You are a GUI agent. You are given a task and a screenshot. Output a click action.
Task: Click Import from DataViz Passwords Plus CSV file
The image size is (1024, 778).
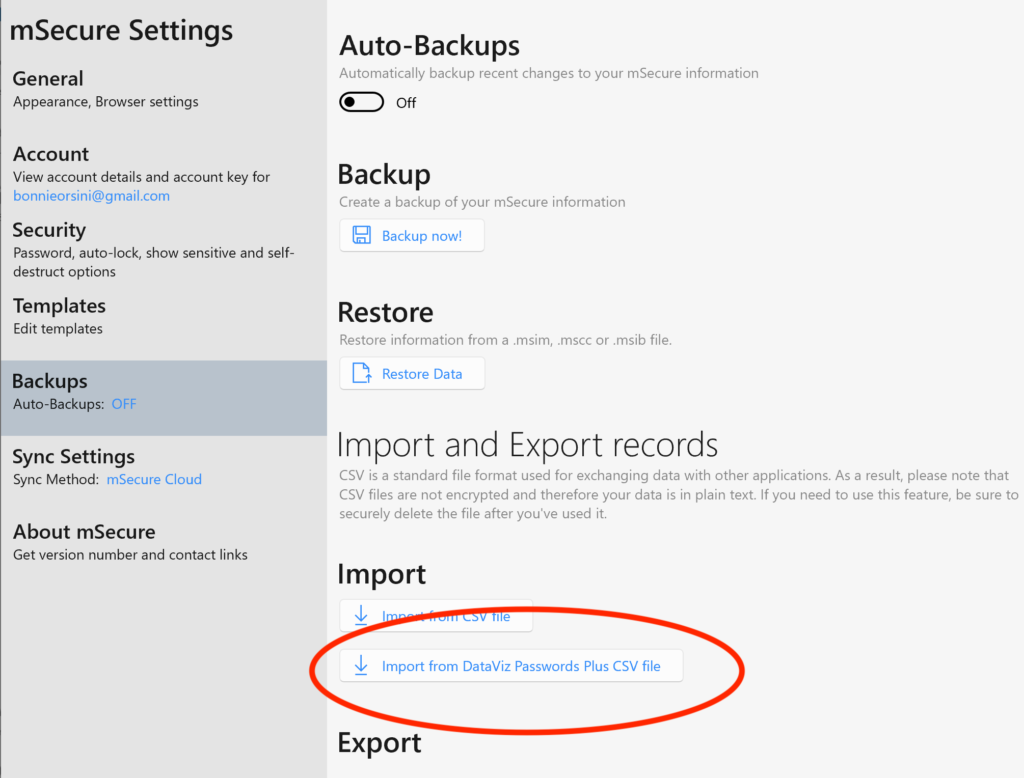511,666
